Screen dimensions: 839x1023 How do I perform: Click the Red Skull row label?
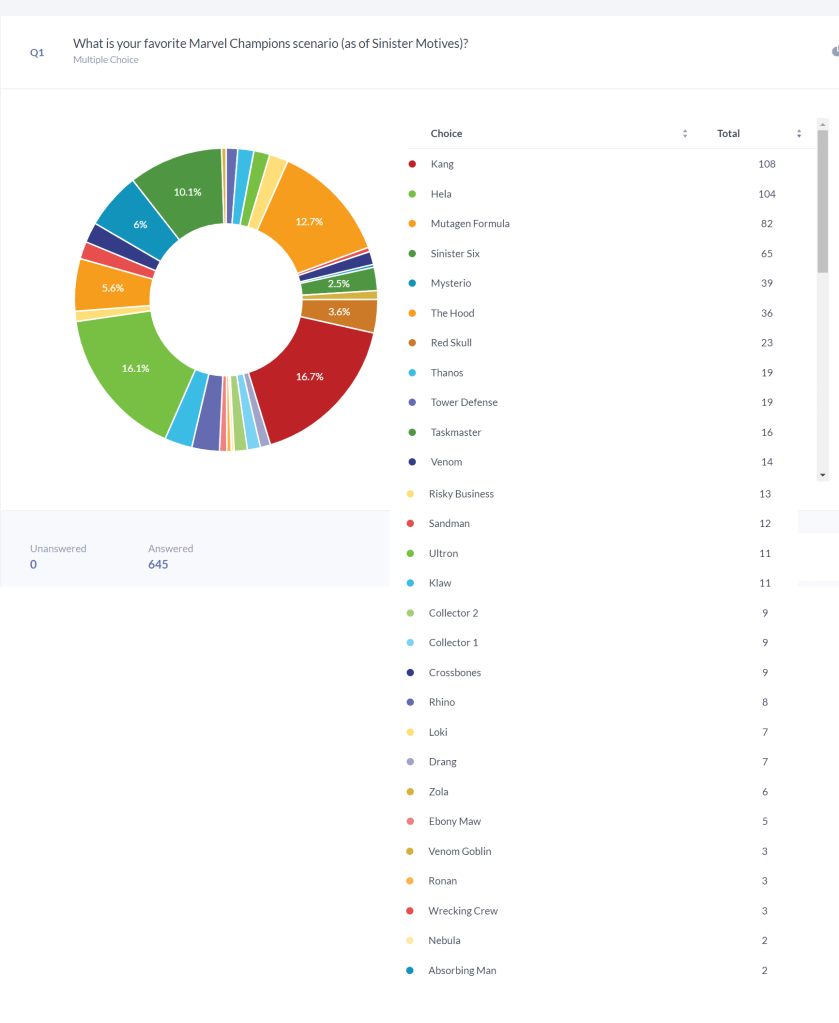pos(451,343)
